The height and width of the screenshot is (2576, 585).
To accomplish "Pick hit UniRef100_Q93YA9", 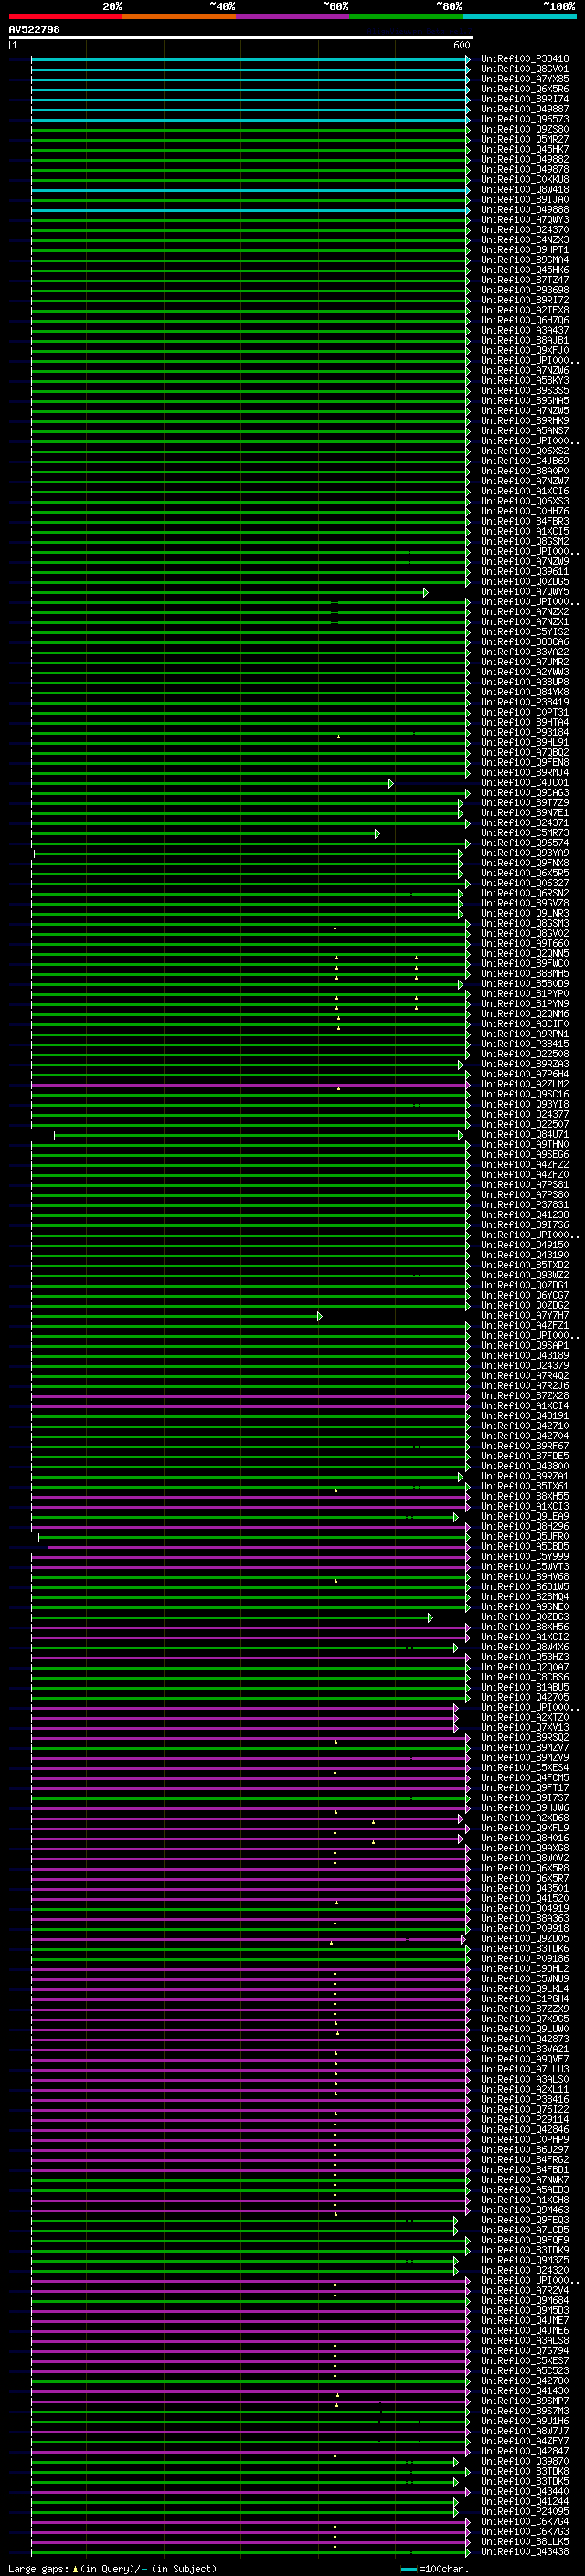I will coord(524,853).
